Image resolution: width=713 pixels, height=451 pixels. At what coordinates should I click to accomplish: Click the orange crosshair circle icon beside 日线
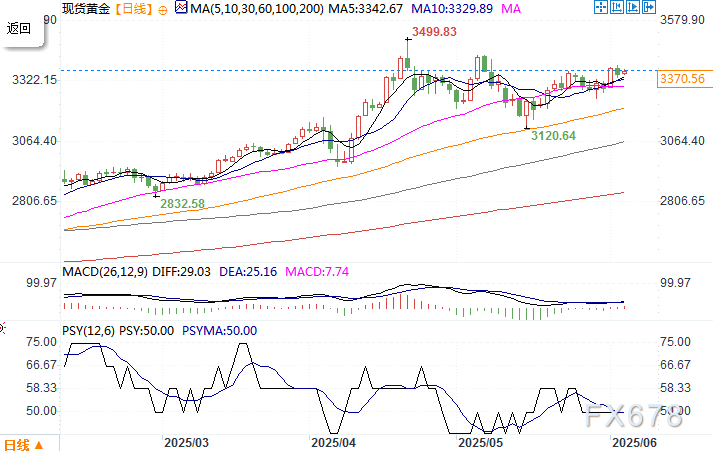[163, 9]
